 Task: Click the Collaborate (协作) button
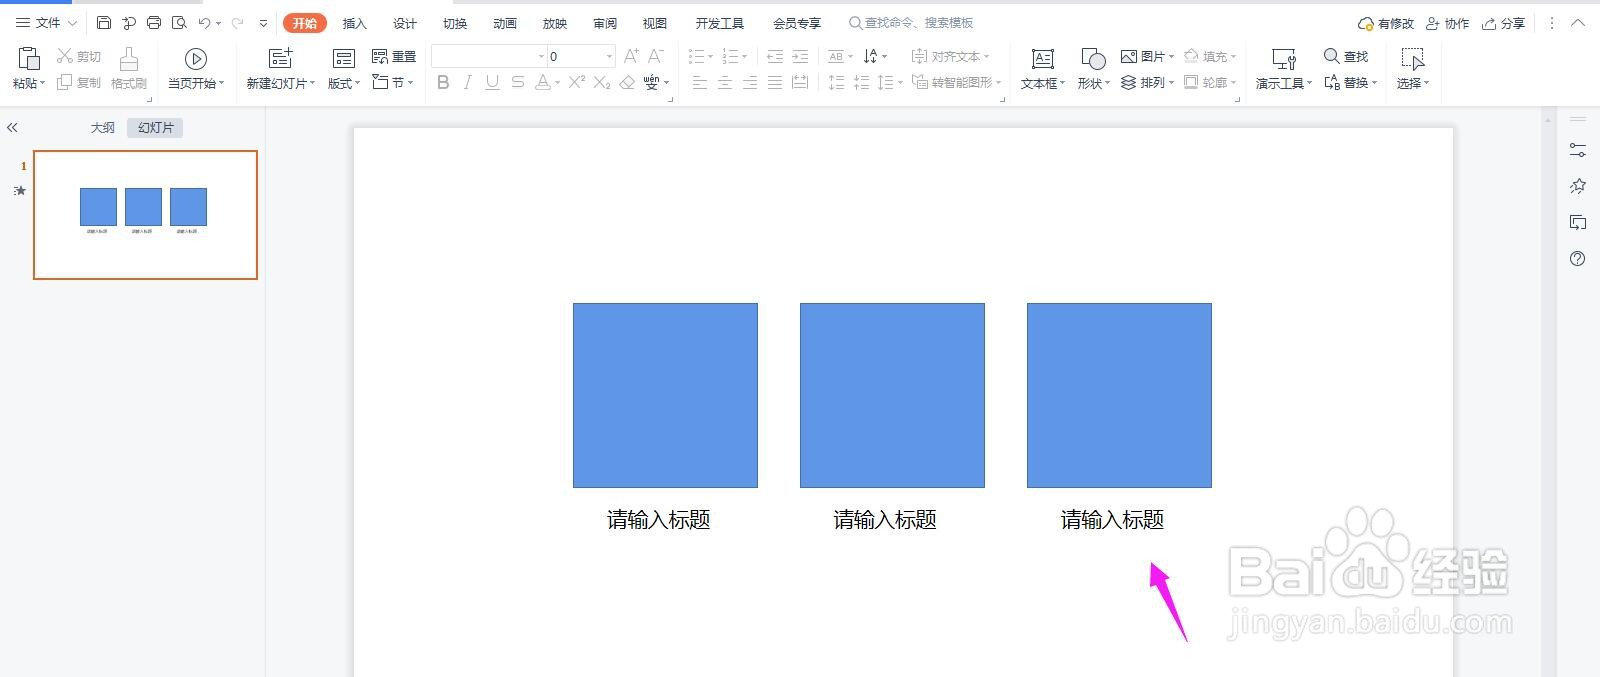[1448, 23]
